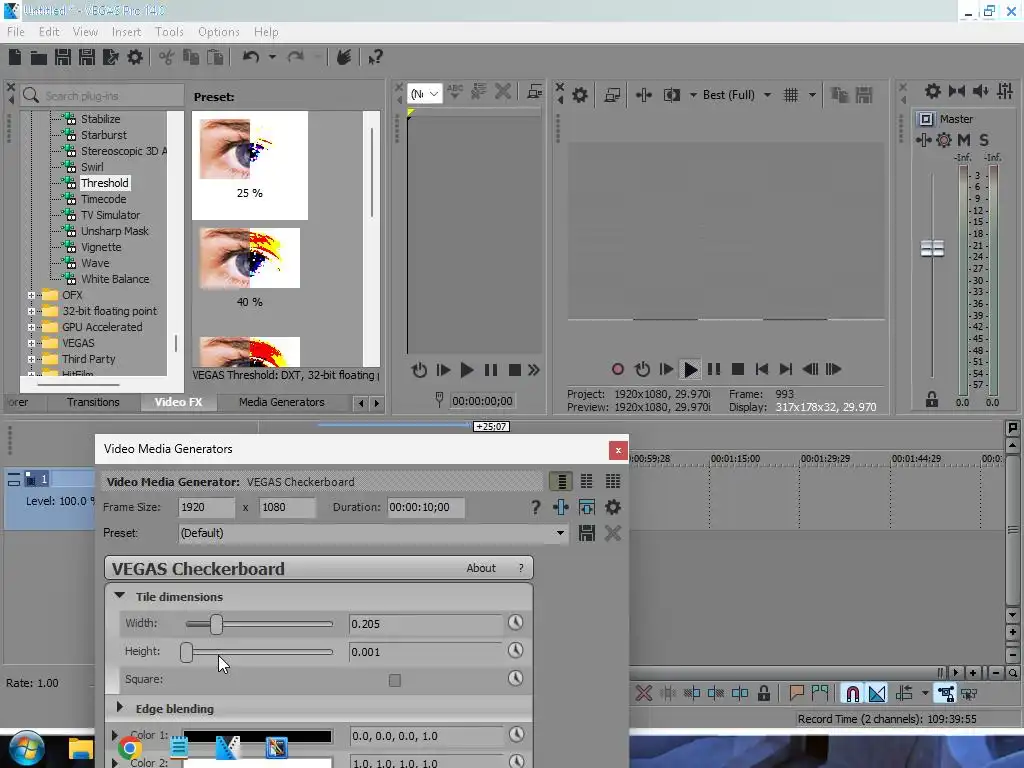The width and height of the screenshot is (1024, 768).
Task: Create a new project from main toolbar
Action: pyautogui.click(x=14, y=57)
